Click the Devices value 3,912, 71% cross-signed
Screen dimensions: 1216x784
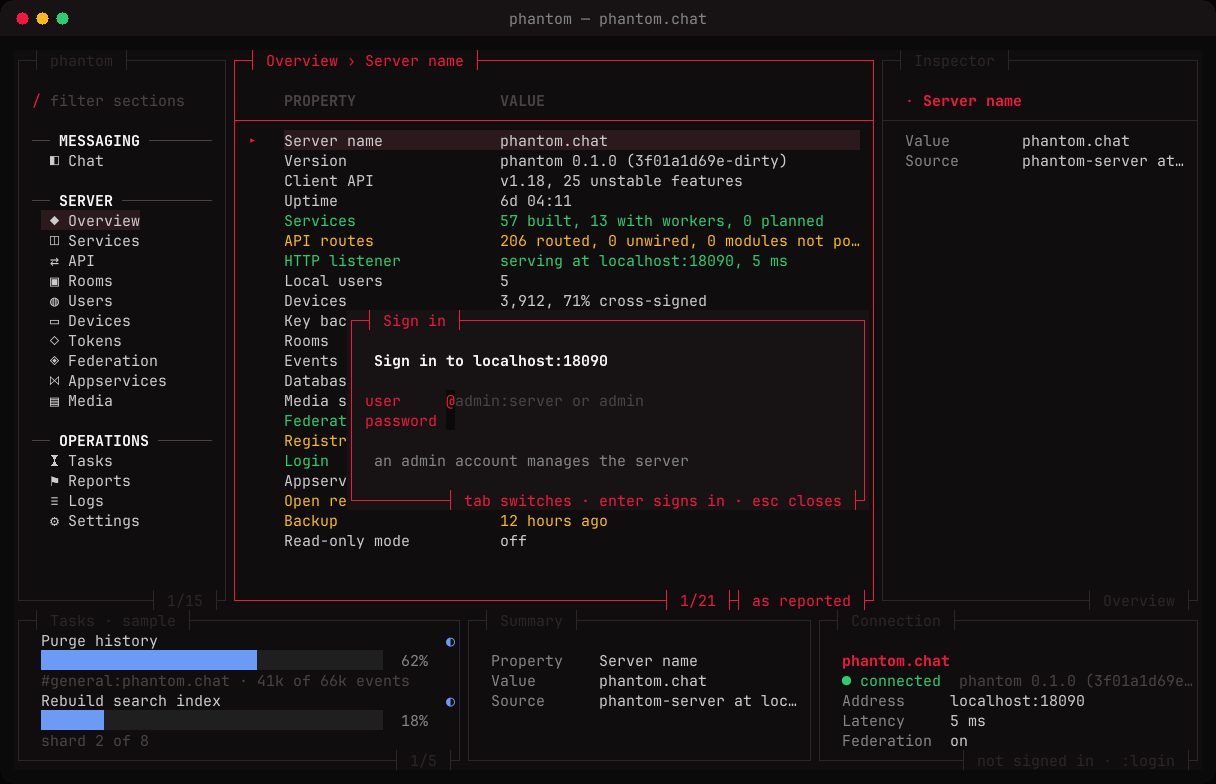coord(603,301)
